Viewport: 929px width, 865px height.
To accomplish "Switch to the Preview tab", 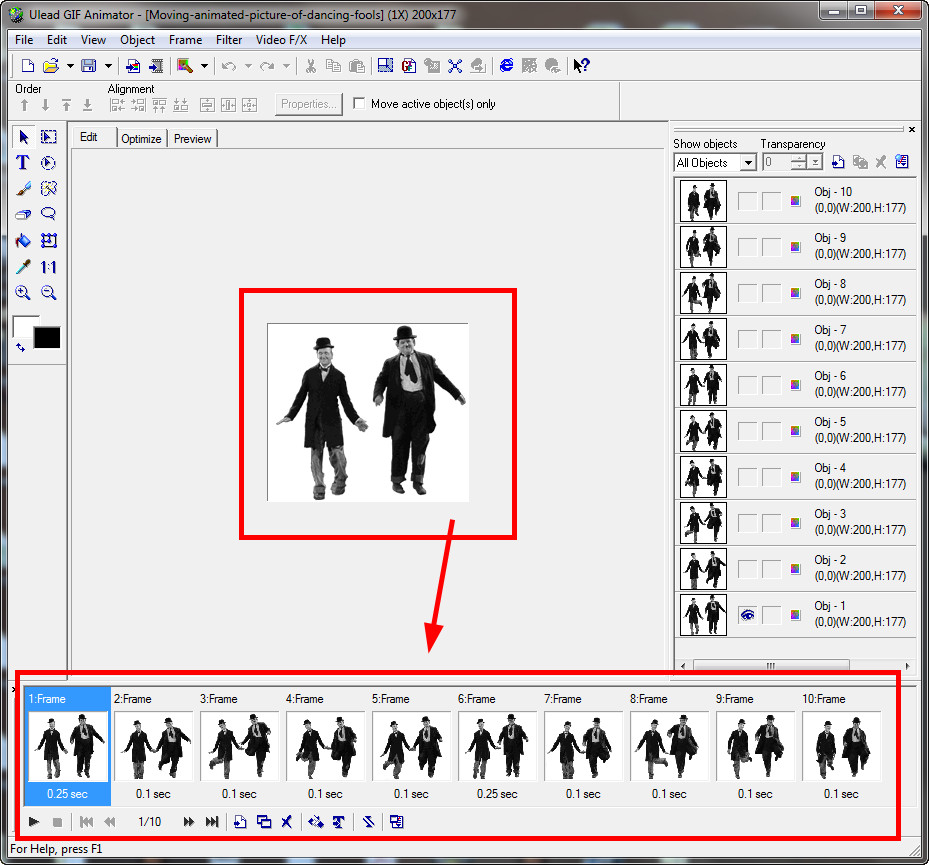I will pyautogui.click(x=193, y=139).
